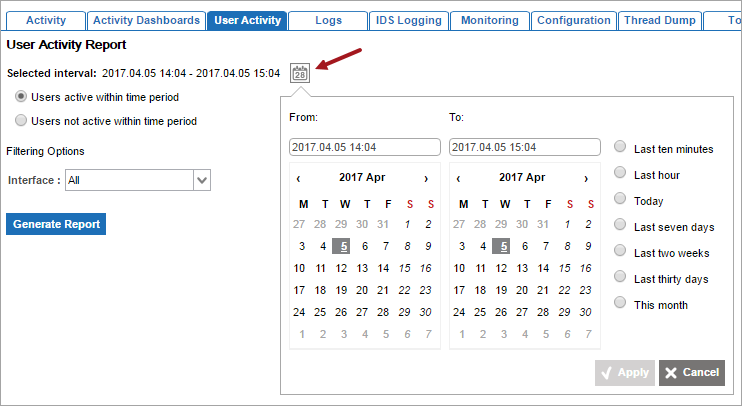Select 'Users not active within time period'
Image resolution: width=742 pixels, height=406 pixels.
coord(21,121)
